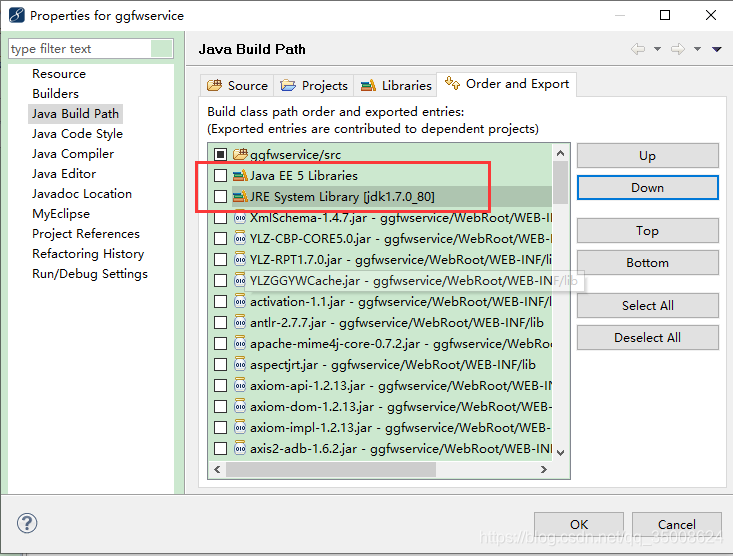733x556 pixels.
Task: Click the list's vertical scrollbar down arrow
Action: point(561,452)
